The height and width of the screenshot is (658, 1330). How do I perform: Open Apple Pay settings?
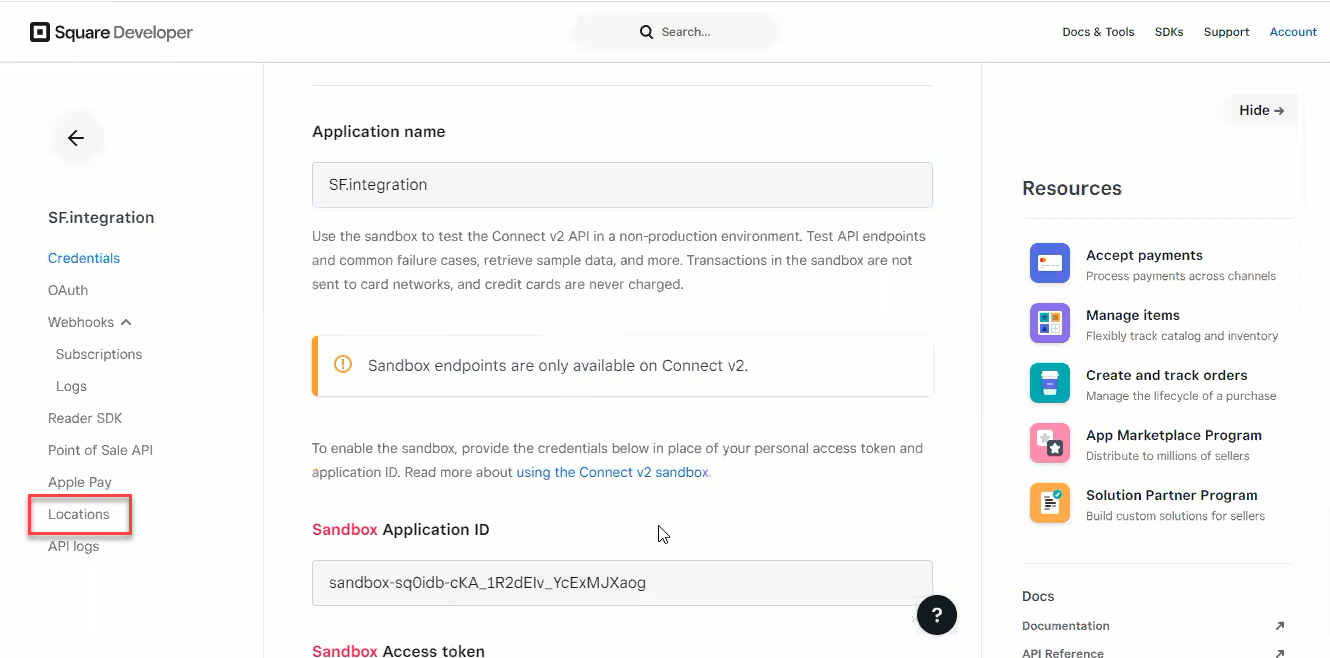pyautogui.click(x=80, y=482)
